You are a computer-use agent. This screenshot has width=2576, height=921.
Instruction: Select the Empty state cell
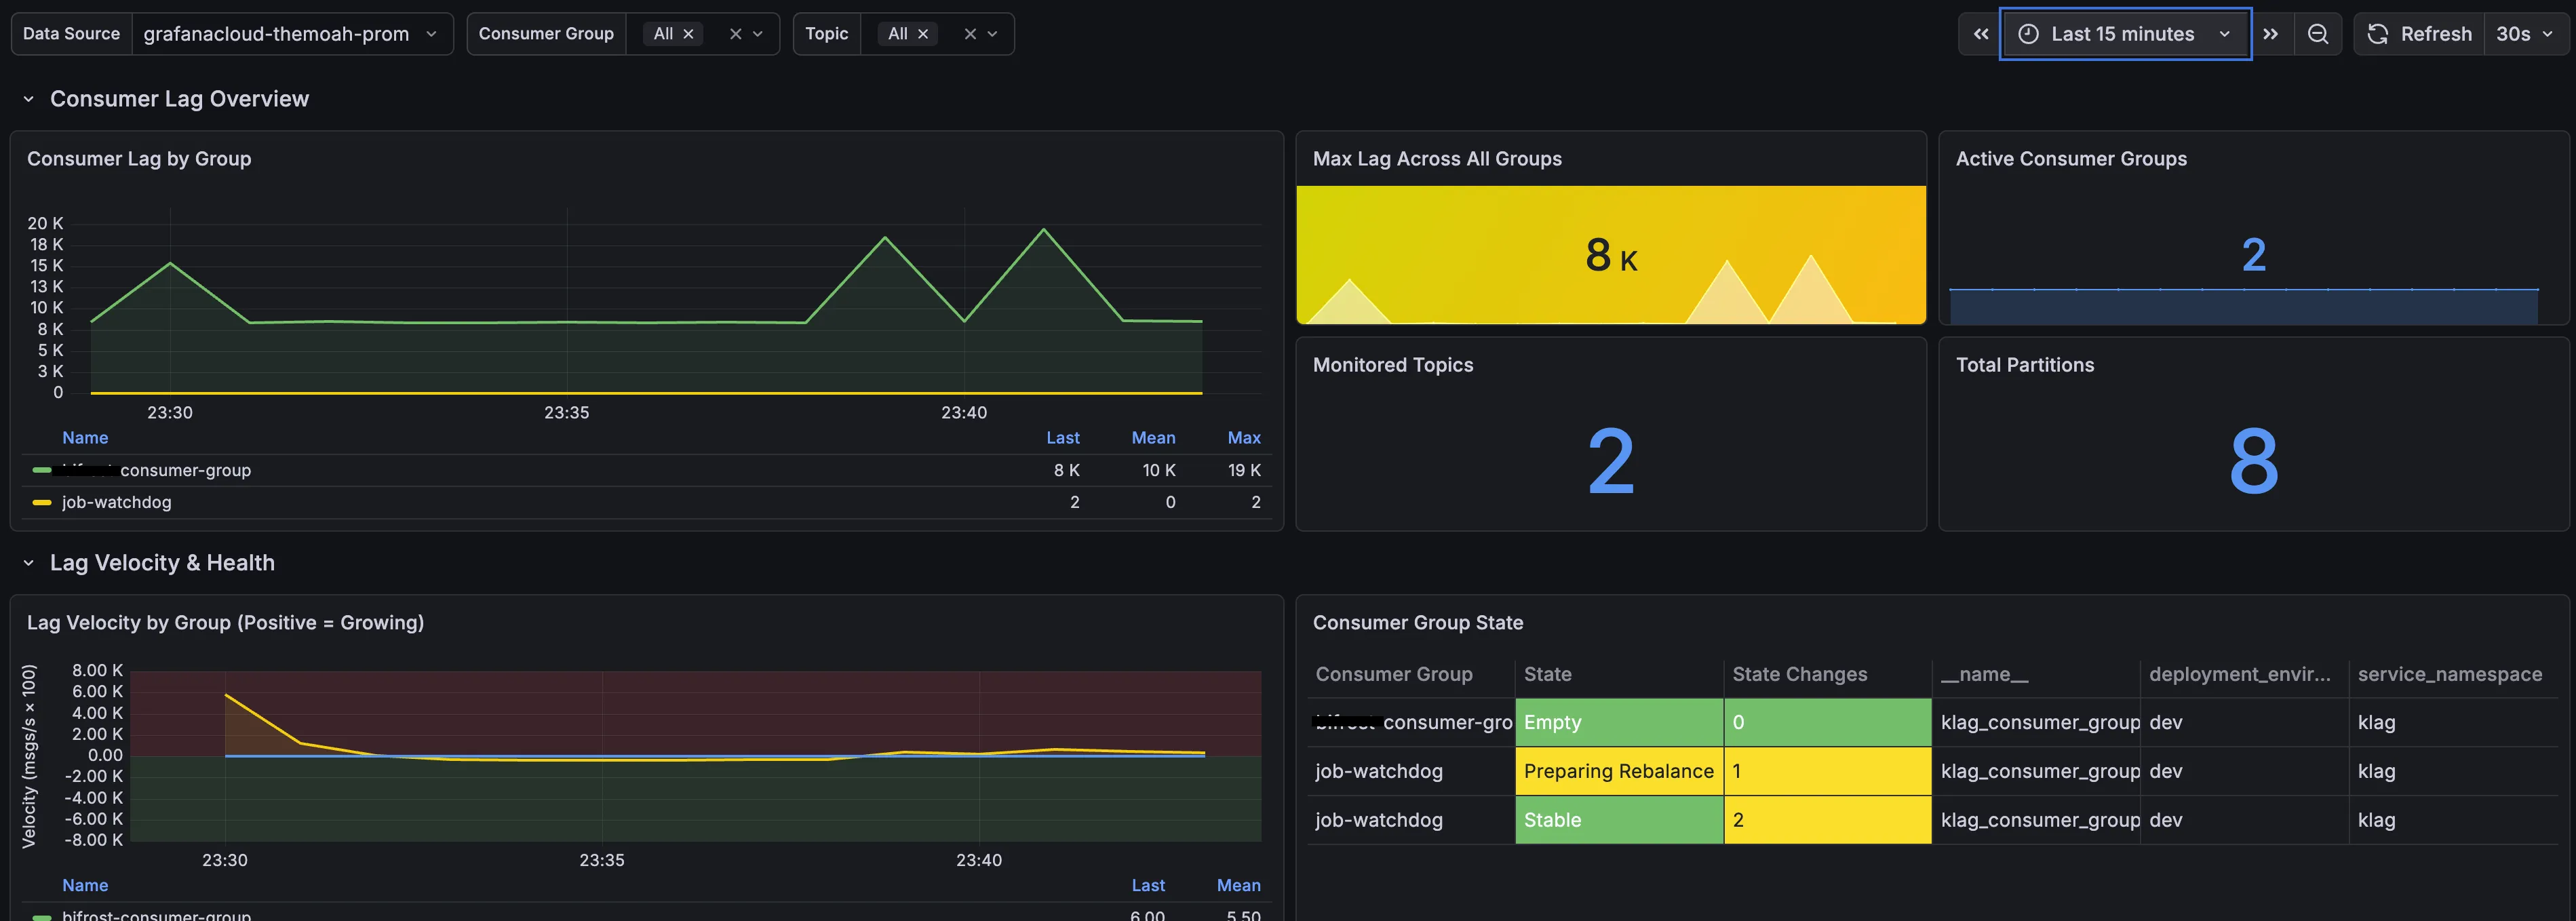click(1619, 722)
